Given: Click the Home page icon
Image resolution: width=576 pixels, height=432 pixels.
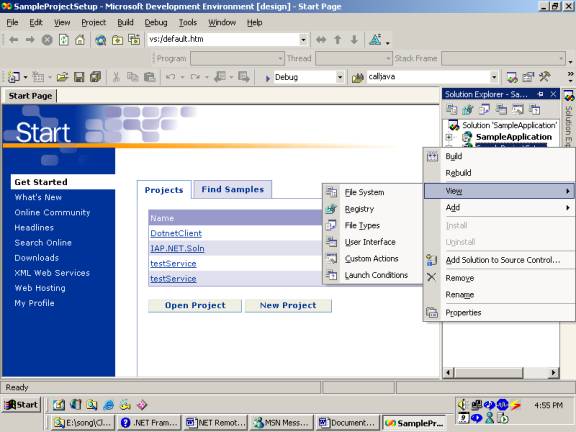Looking at the screenshot, I should click(80, 40).
